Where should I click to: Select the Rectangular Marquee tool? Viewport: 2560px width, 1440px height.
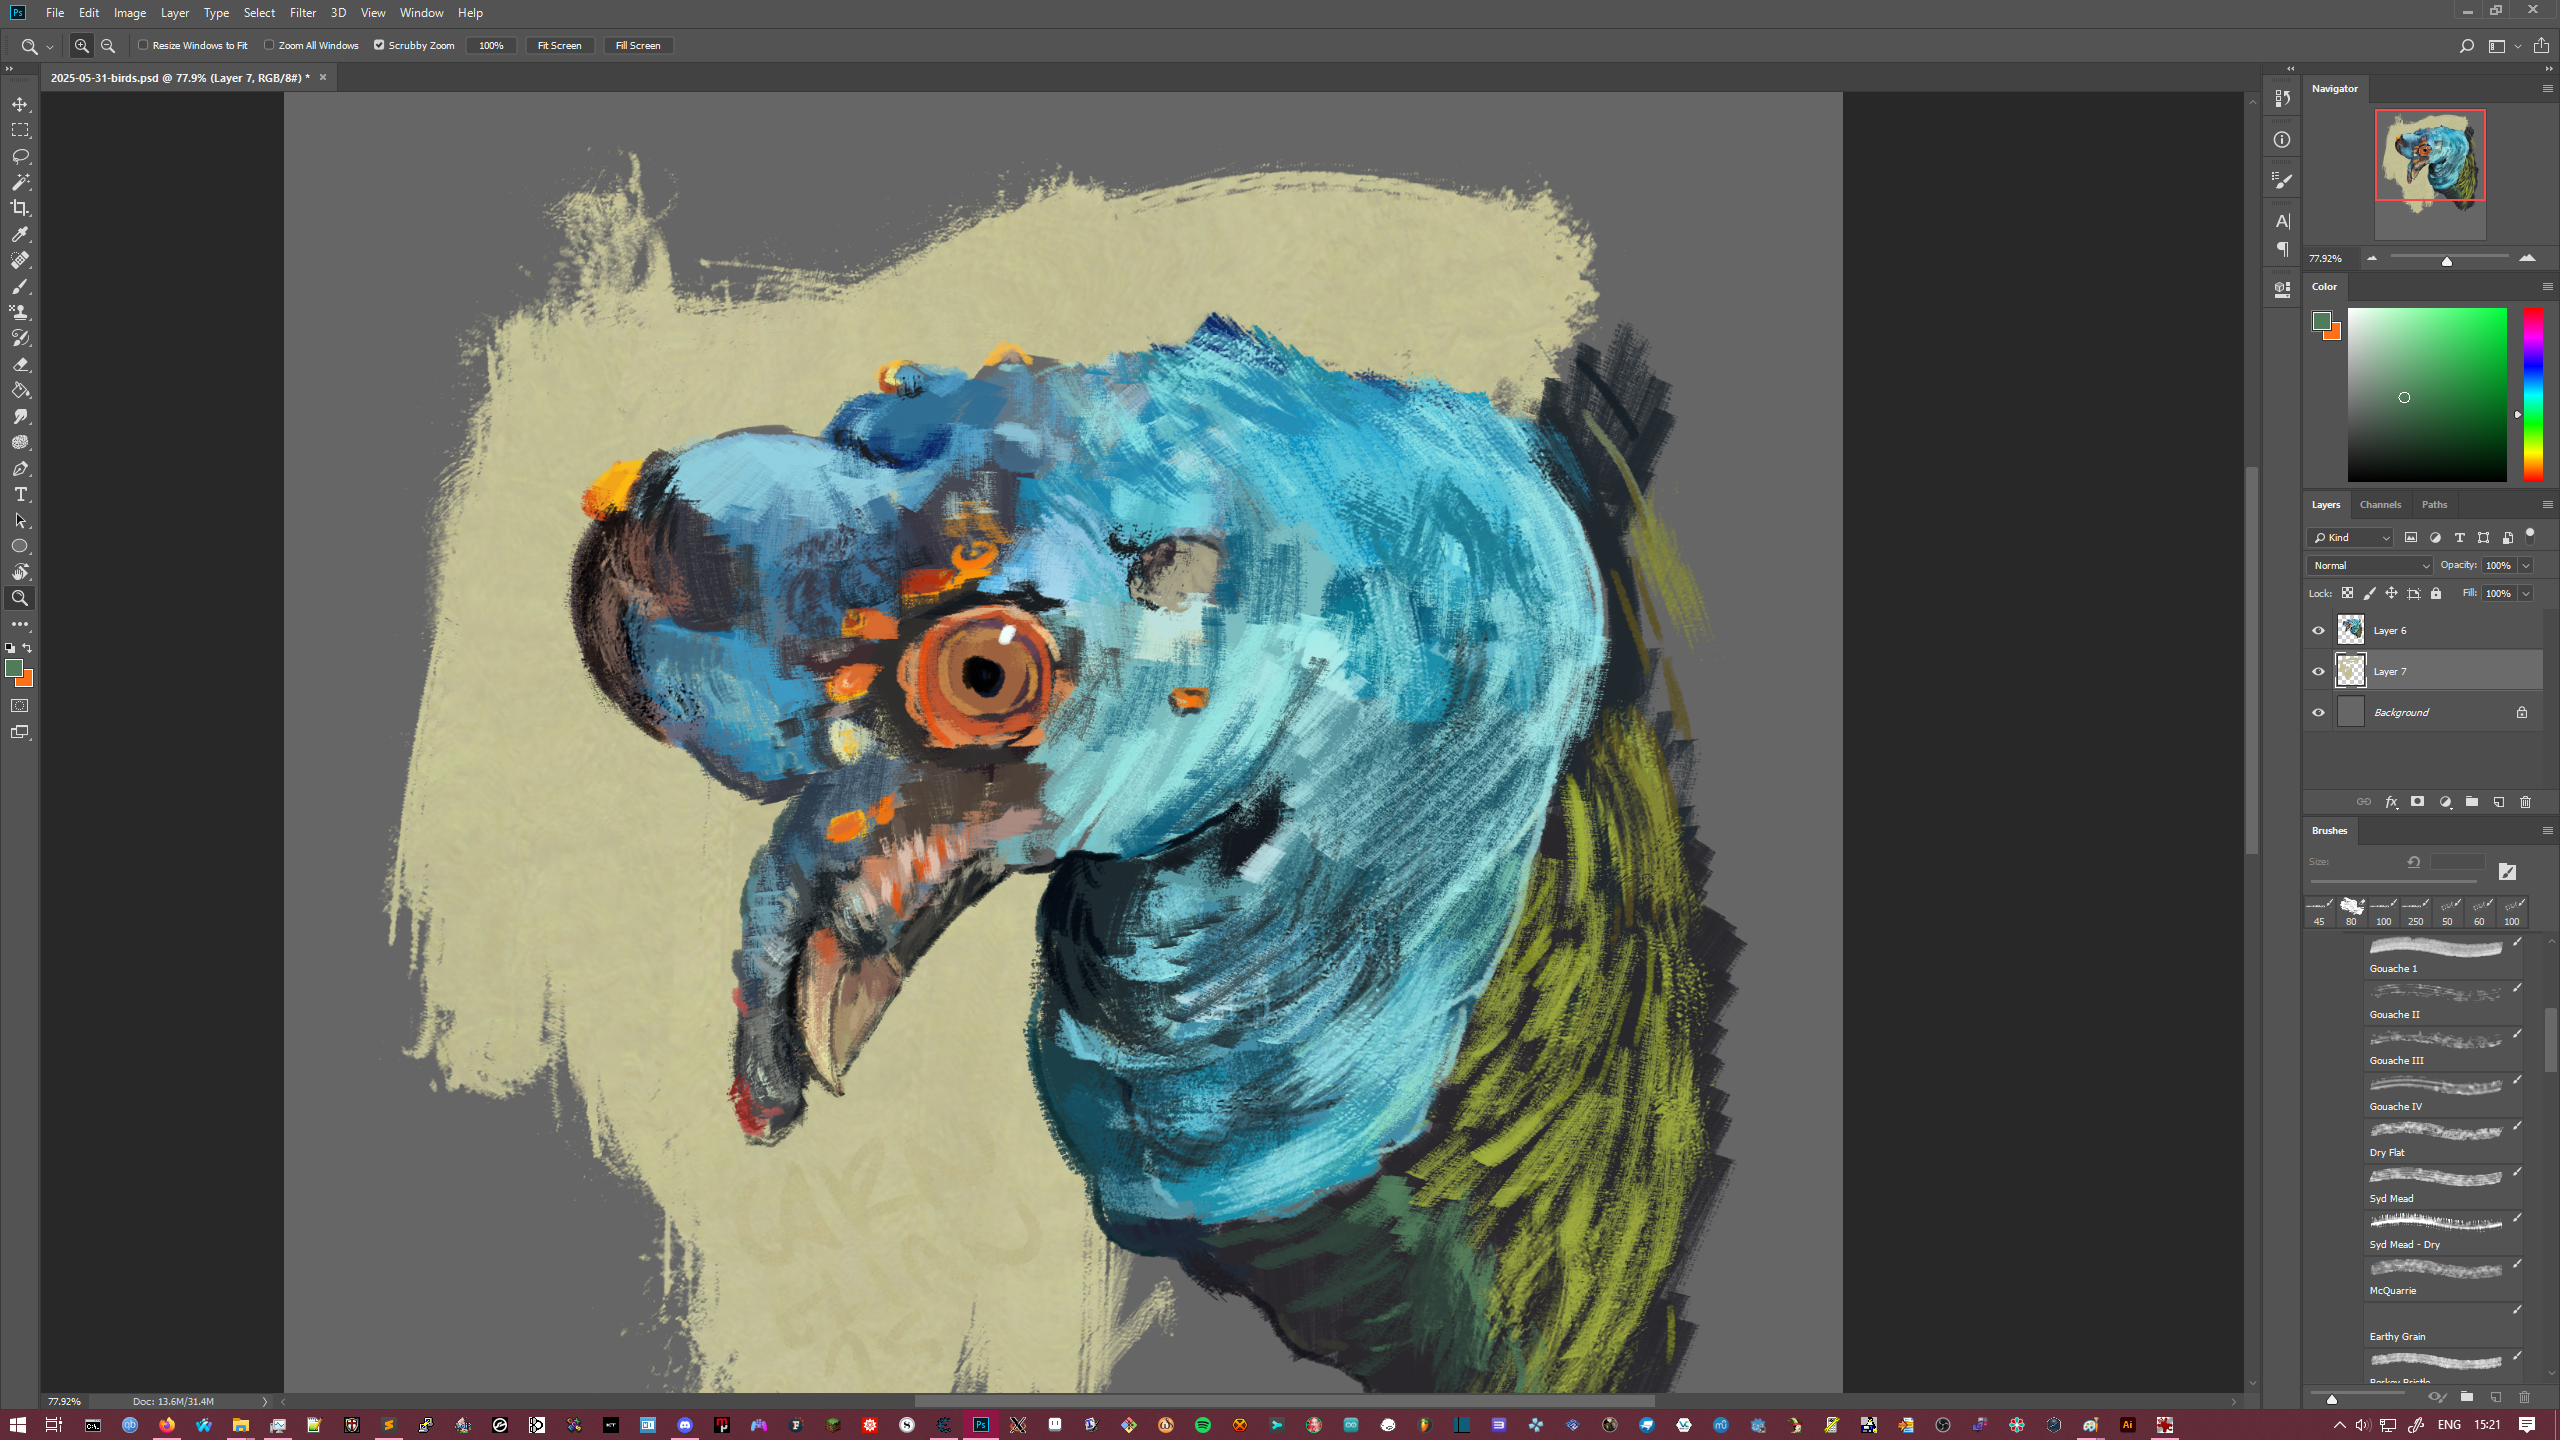pos(20,130)
